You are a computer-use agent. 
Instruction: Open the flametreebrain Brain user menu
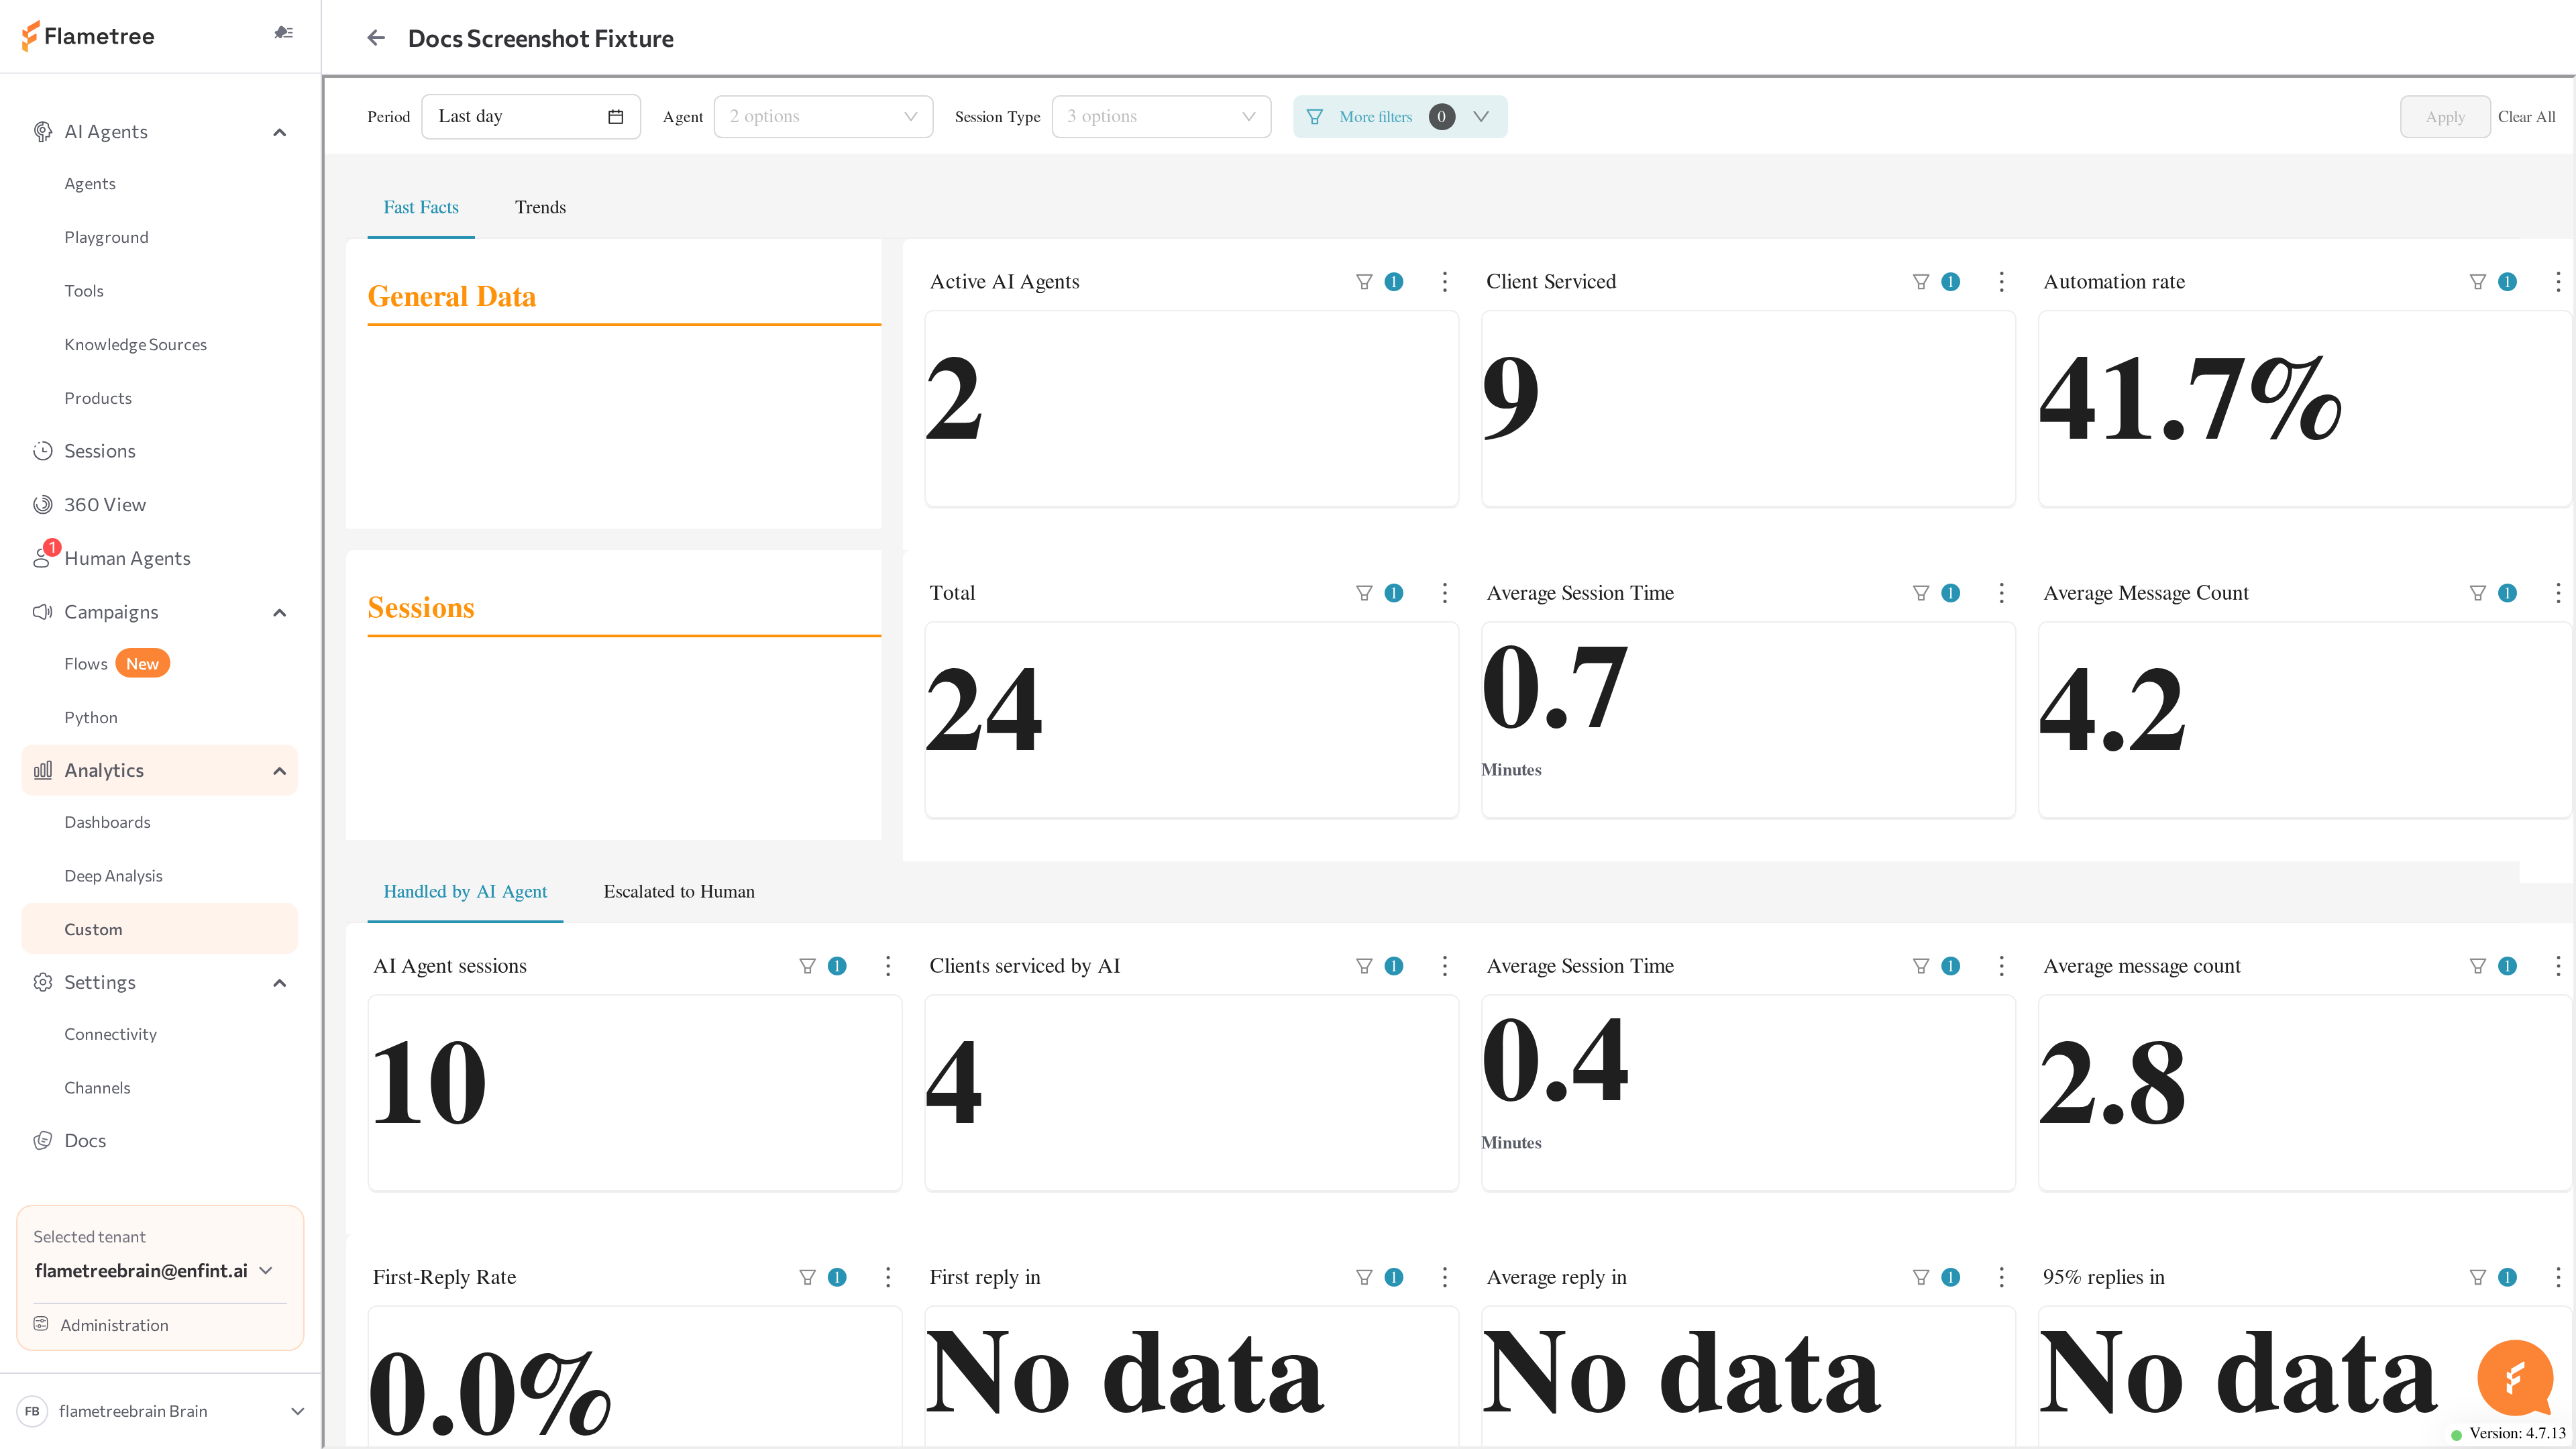pos(160,1411)
